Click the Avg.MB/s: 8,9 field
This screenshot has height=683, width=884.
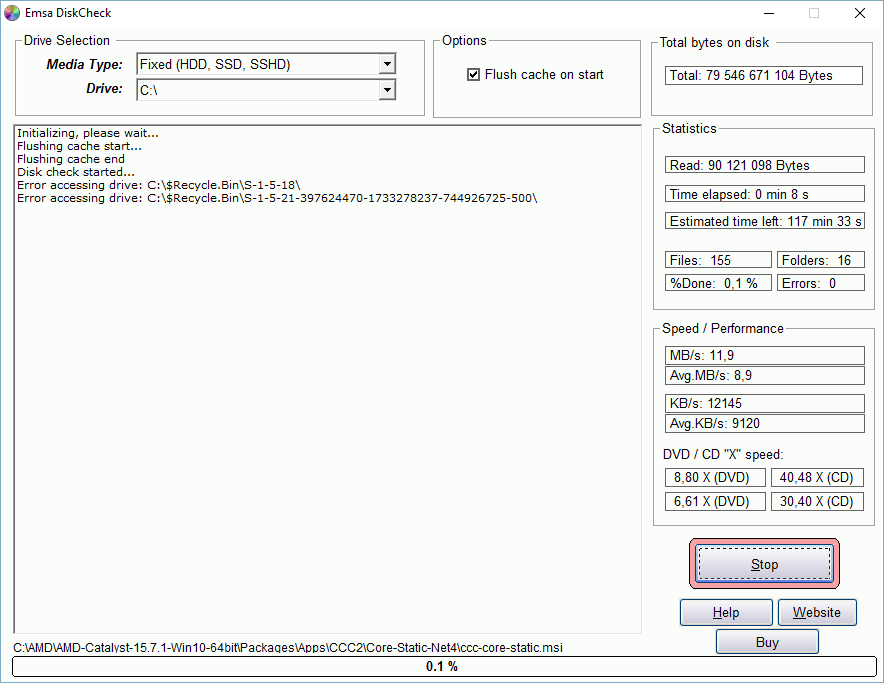[x=764, y=376]
